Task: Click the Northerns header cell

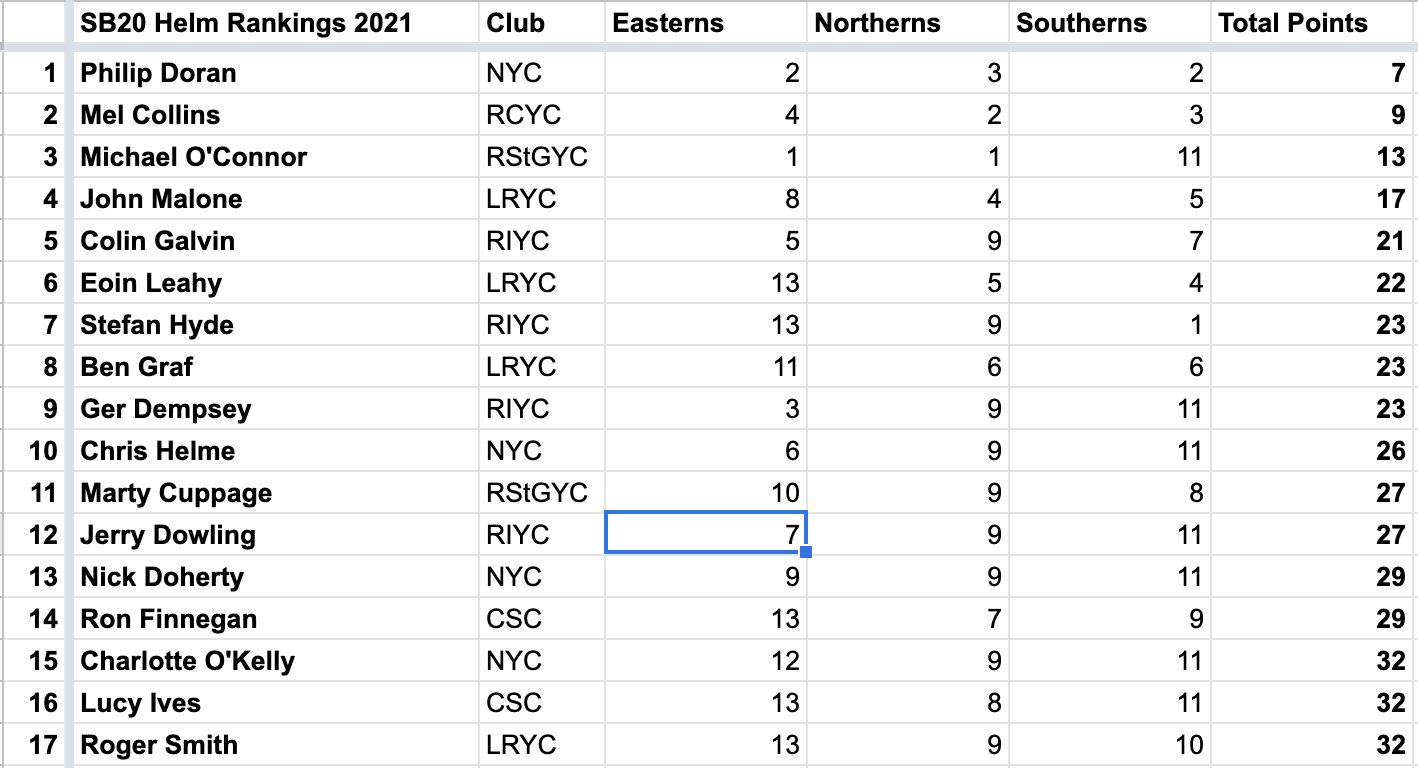Action: pyautogui.click(x=908, y=22)
